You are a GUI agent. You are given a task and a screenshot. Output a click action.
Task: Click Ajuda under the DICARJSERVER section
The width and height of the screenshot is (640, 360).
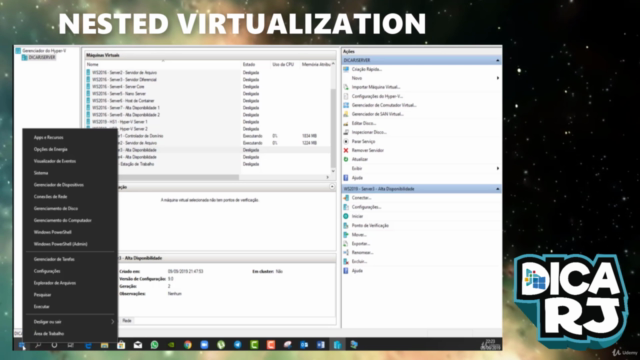coord(357,178)
